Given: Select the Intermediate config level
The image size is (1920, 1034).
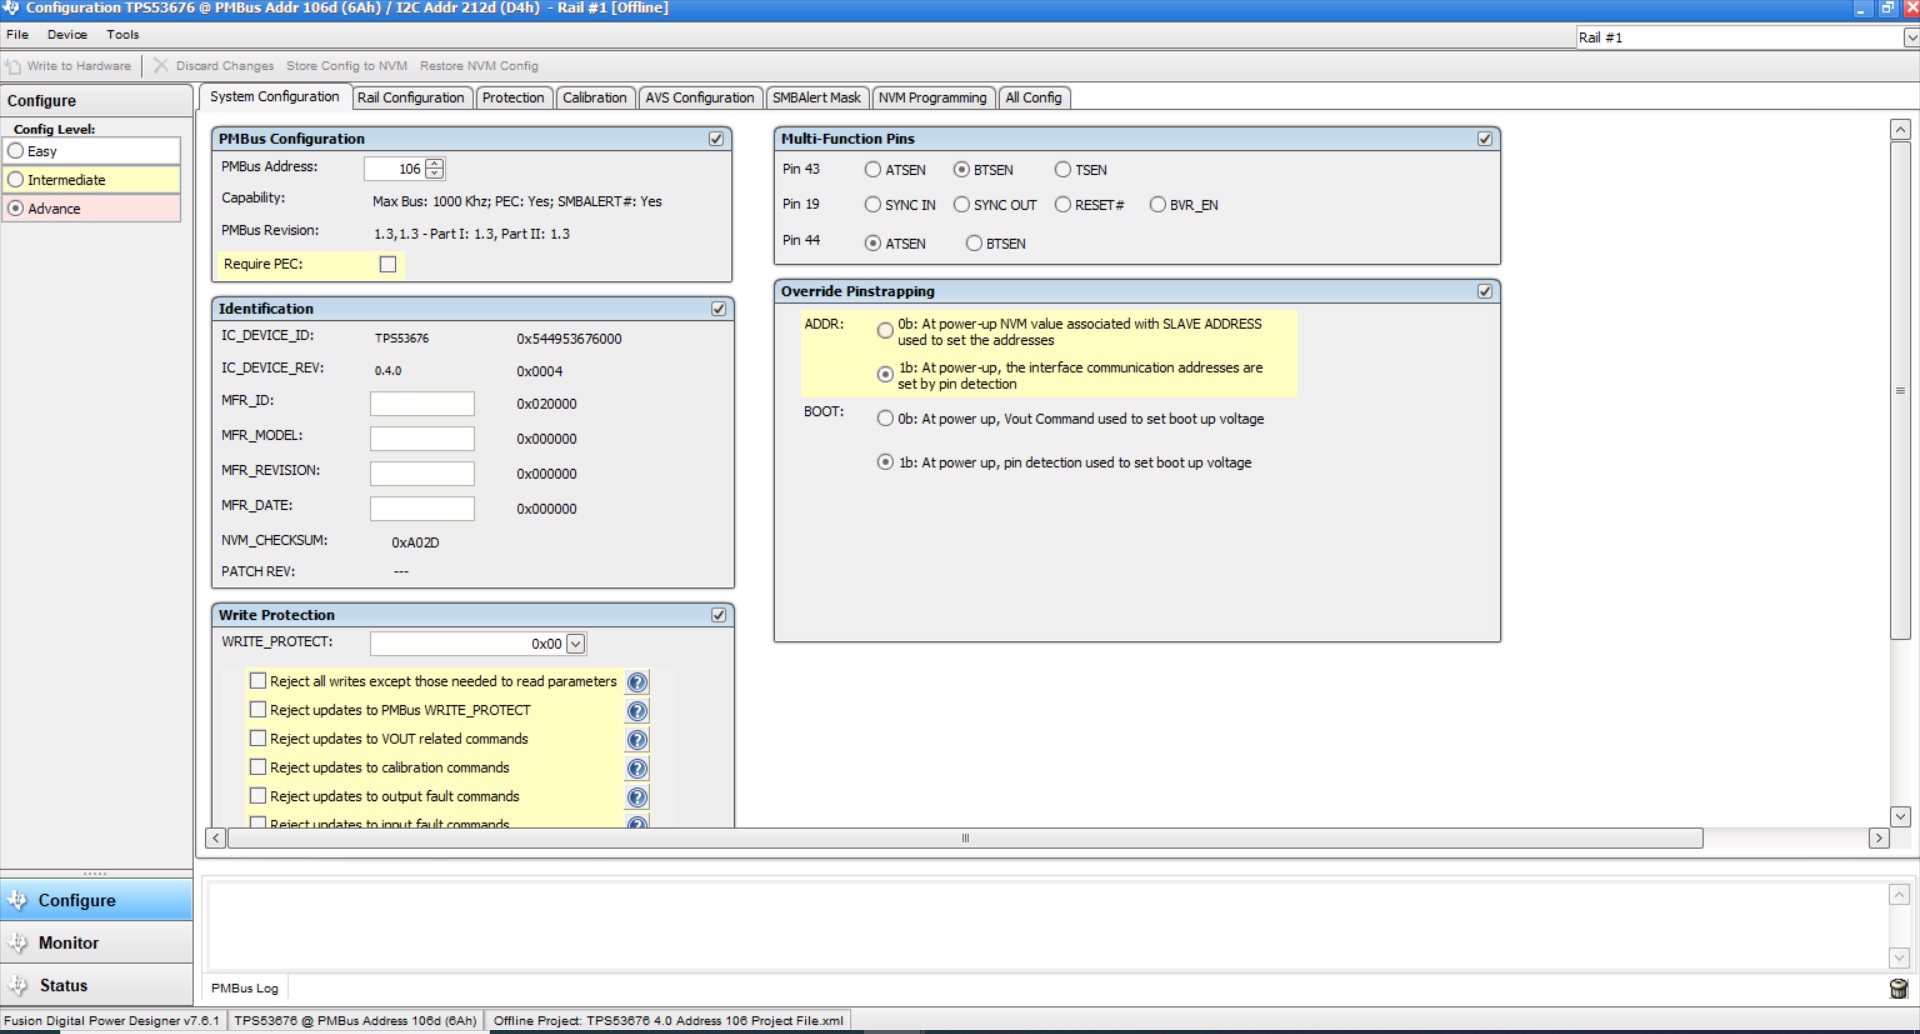Looking at the screenshot, I should pyautogui.click(x=16, y=179).
